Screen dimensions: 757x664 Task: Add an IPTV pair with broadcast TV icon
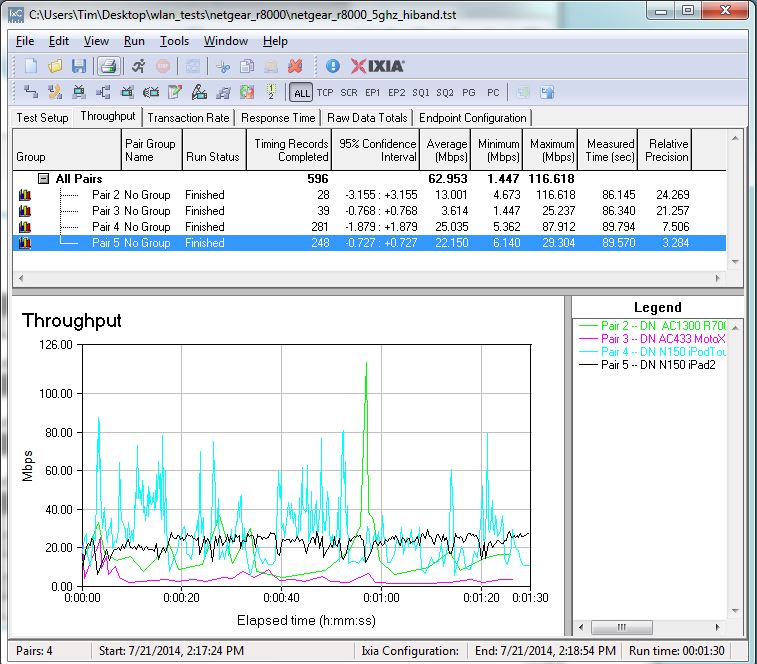click(x=151, y=92)
